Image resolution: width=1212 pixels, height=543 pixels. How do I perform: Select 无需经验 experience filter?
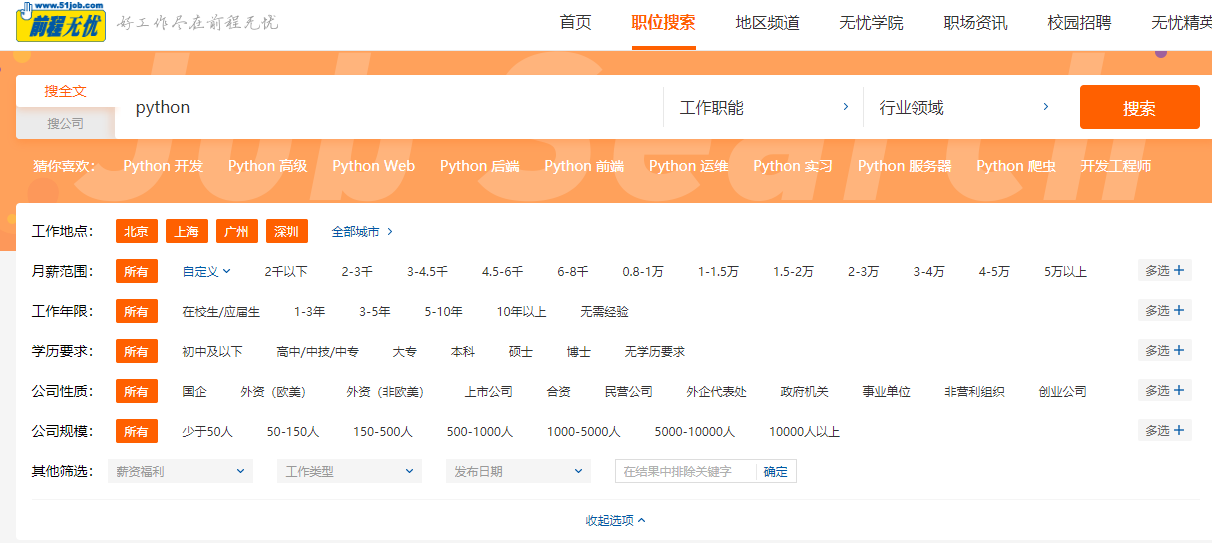pyautogui.click(x=605, y=311)
